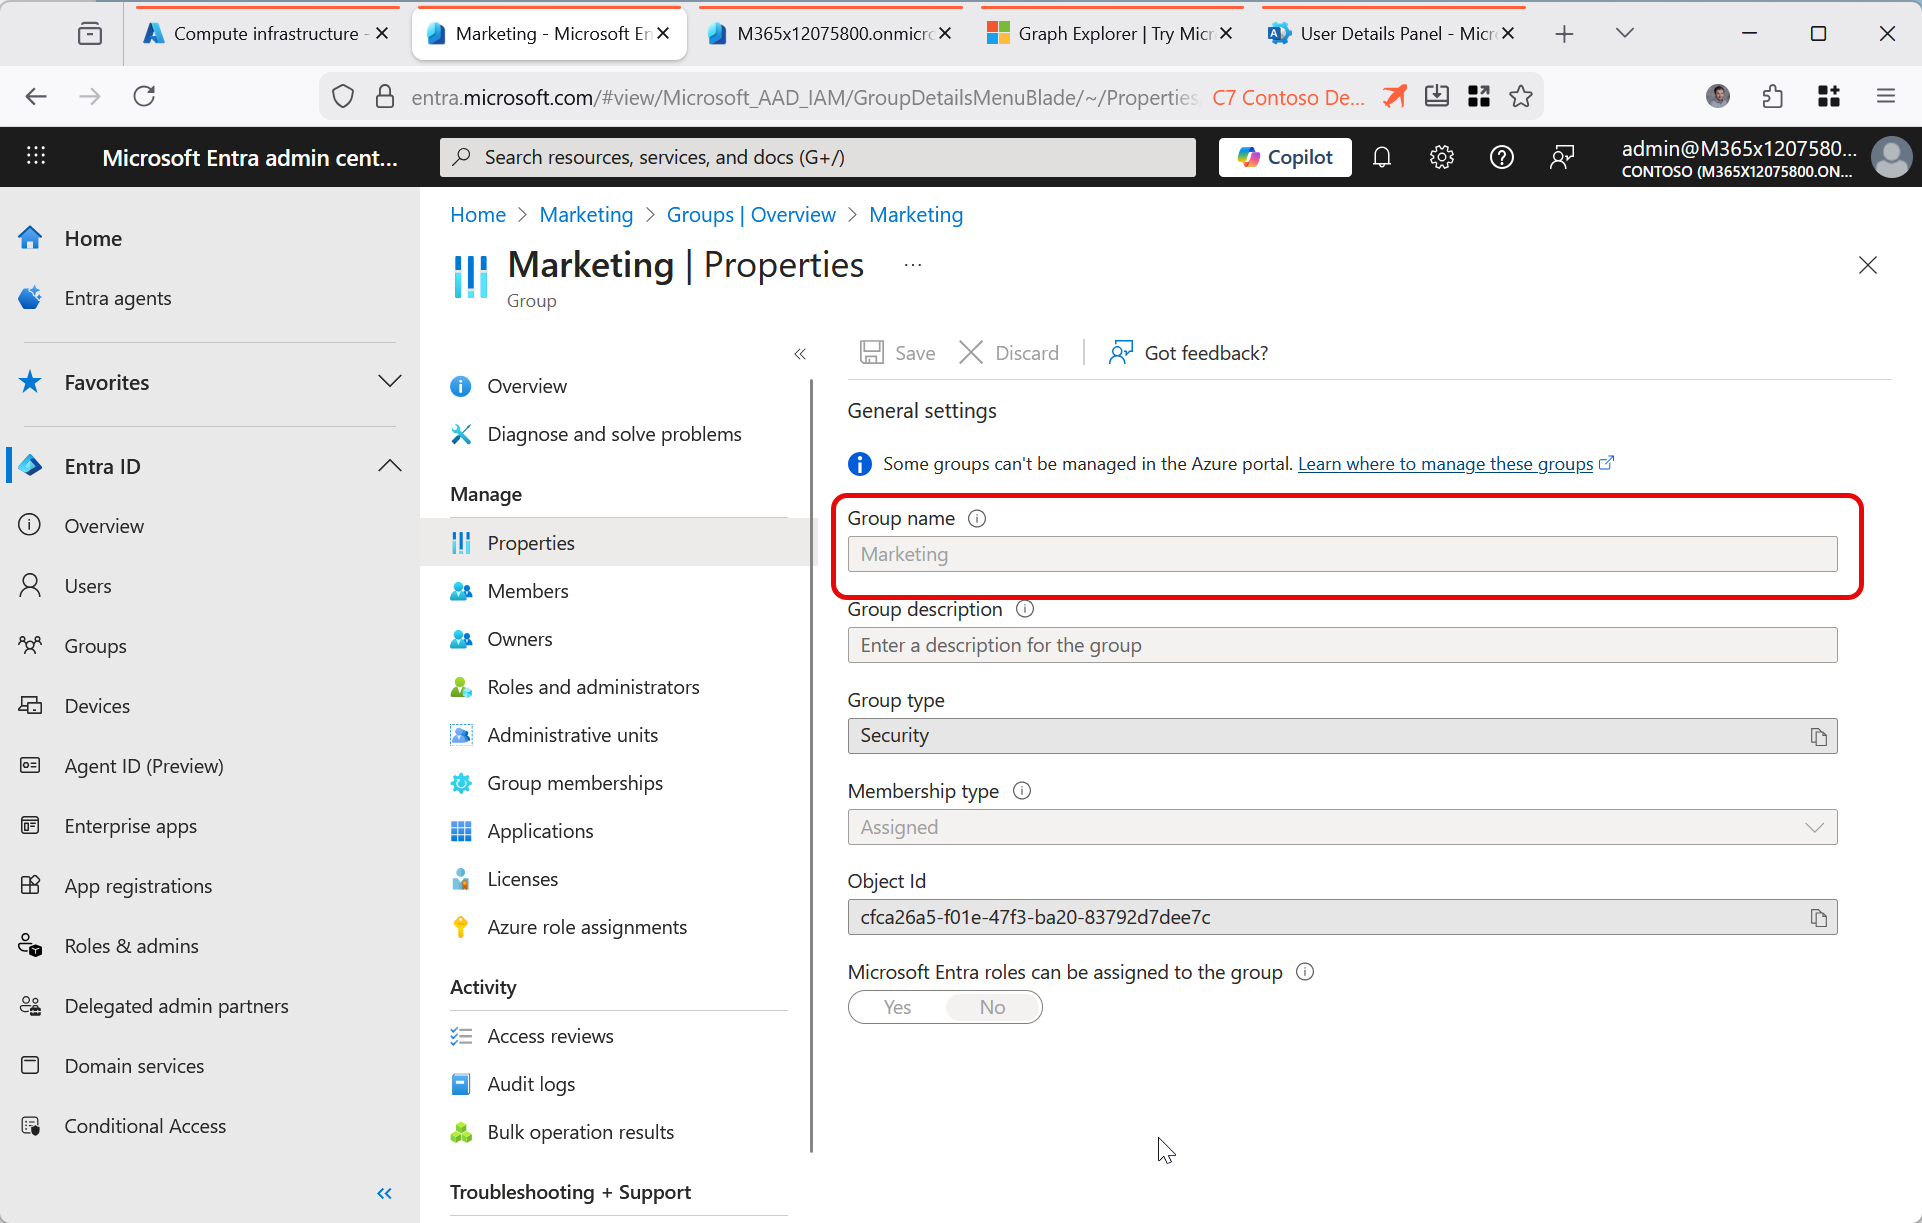Collapse the Entra ID section
Viewport: 1922px width, 1223px height.
pos(389,466)
